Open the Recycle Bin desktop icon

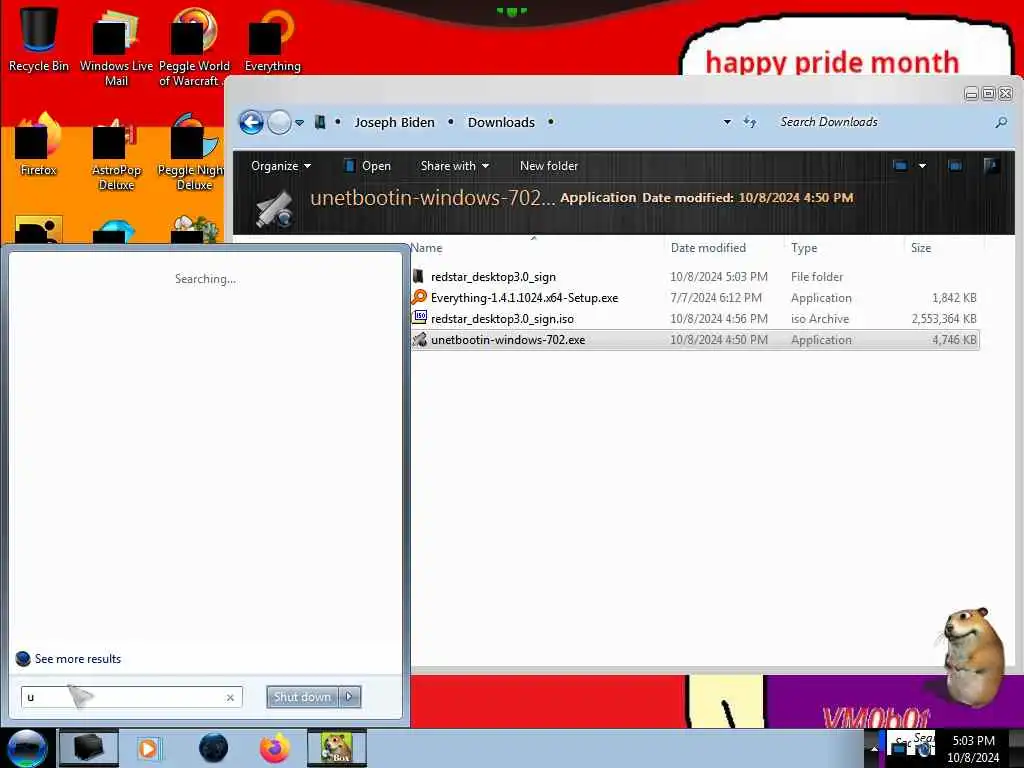pyautogui.click(x=39, y=38)
